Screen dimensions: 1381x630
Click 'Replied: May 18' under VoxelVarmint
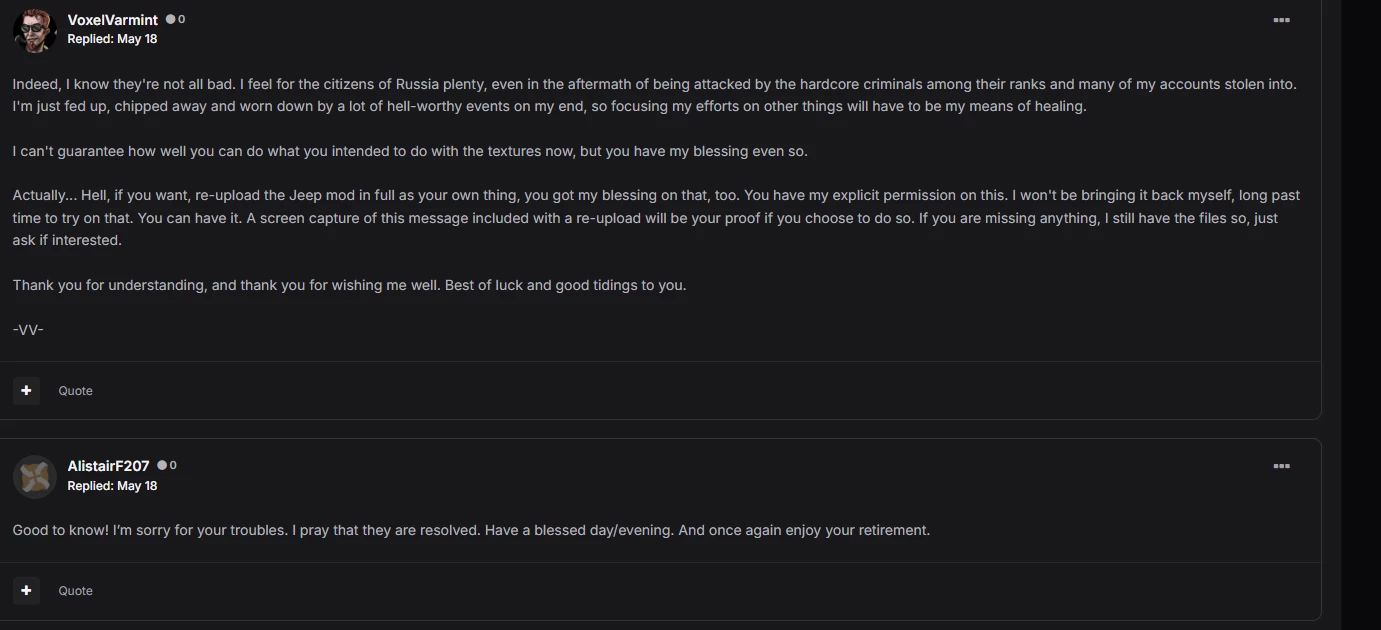point(112,39)
